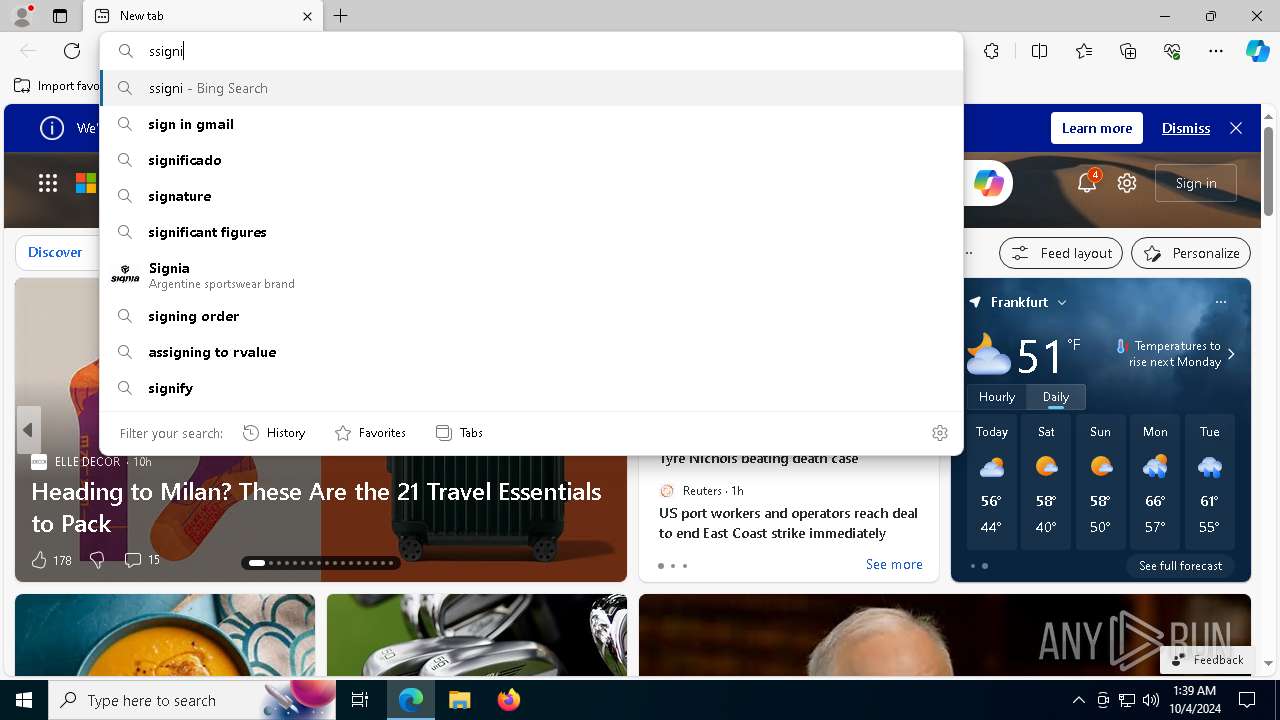The image size is (1280, 720).
Task: Toggle the split screen icon
Action: click(x=1039, y=51)
